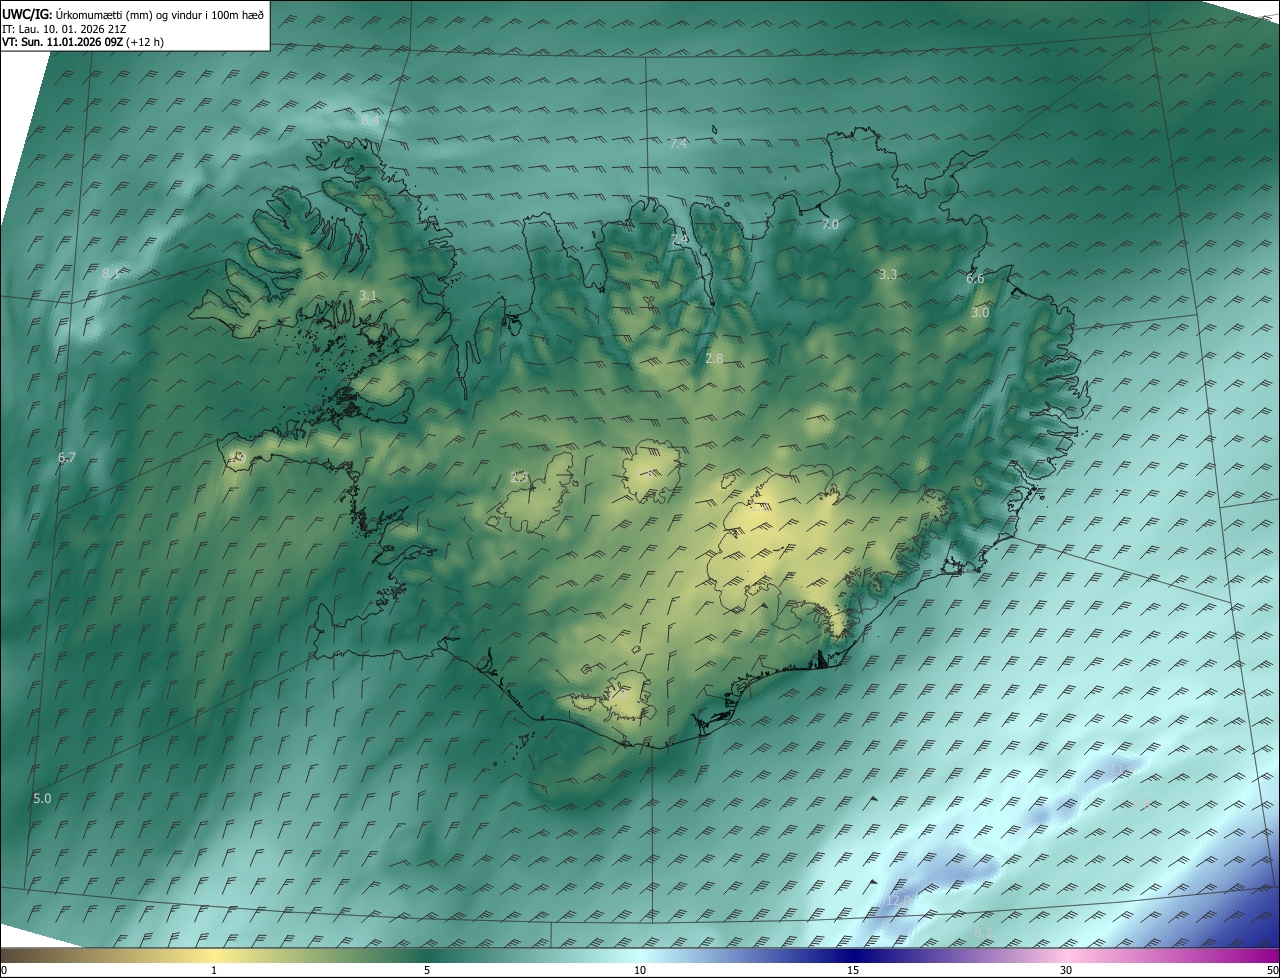The width and height of the screenshot is (1280, 978).
Task: Click the 3.0 value label on the map
Action: pos(980,313)
